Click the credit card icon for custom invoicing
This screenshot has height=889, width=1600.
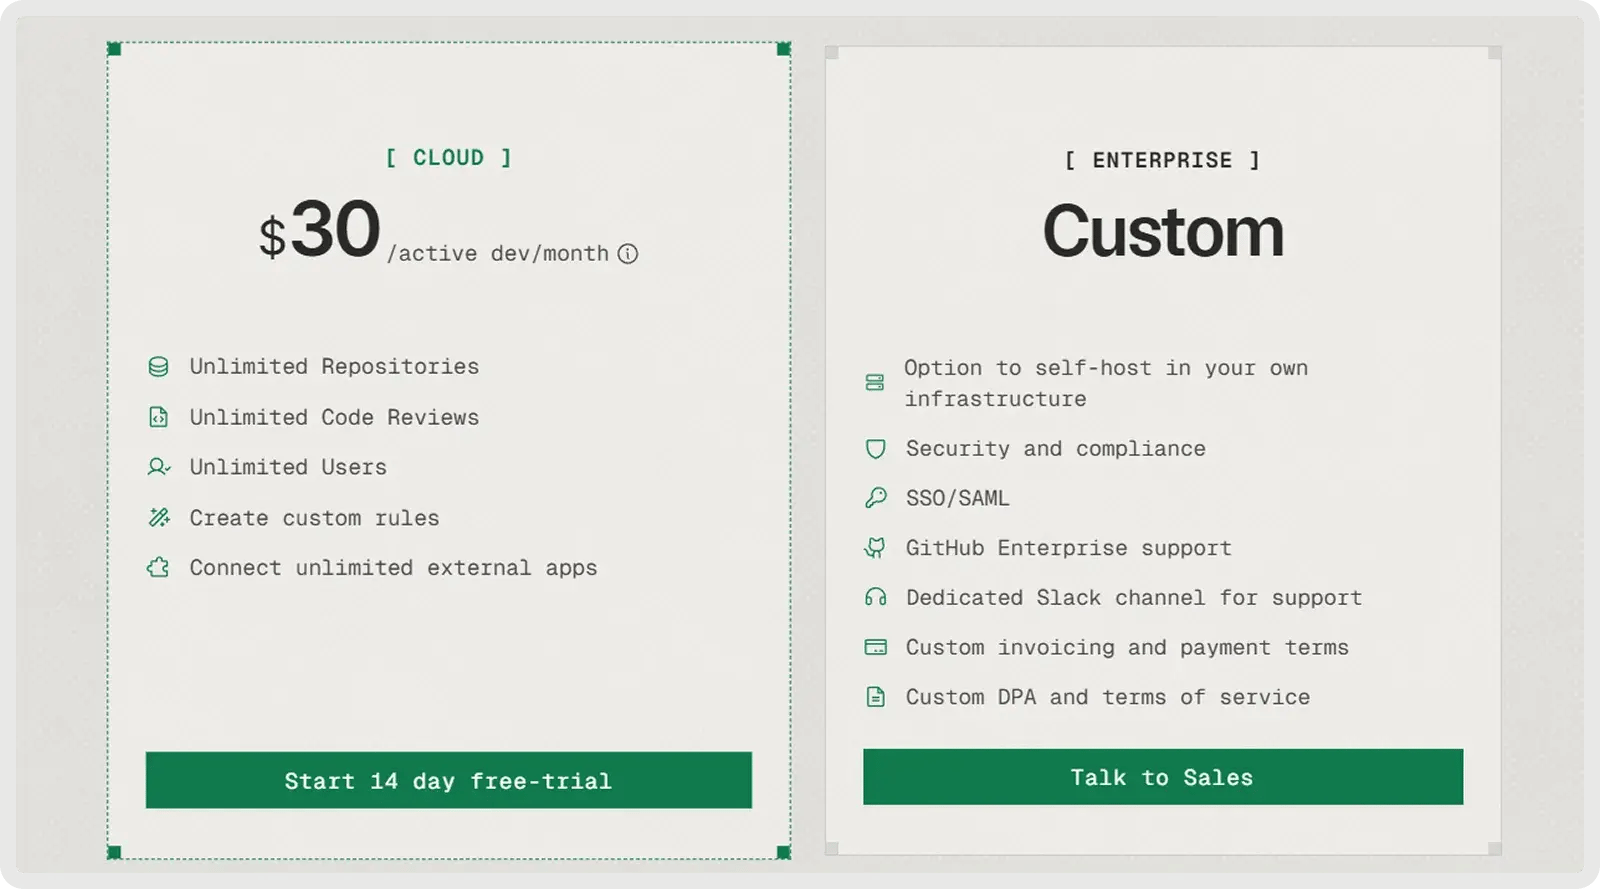point(875,647)
